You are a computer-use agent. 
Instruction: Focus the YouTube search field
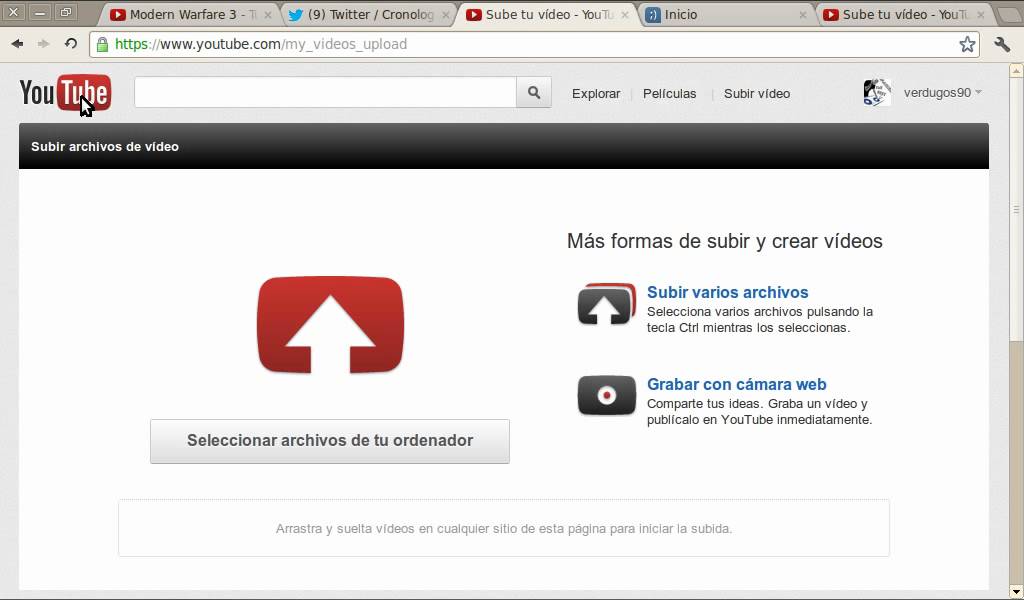tap(325, 93)
